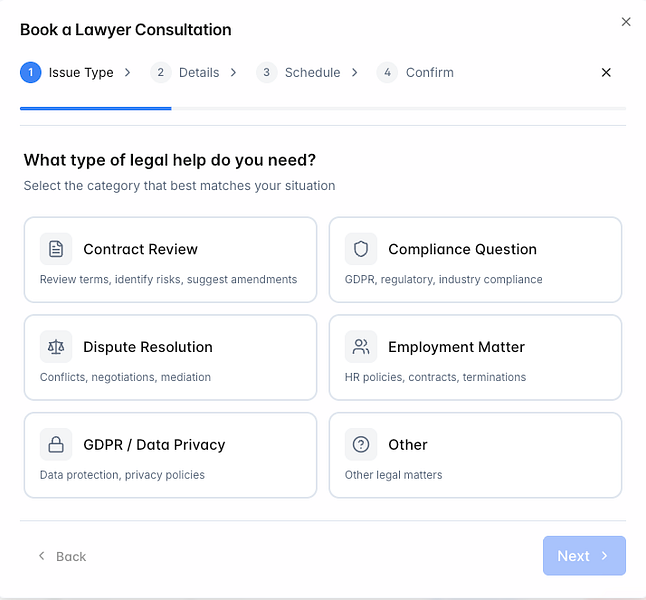Click the document icon on Contract Review
646x600 pixels.
pos(56,249)
